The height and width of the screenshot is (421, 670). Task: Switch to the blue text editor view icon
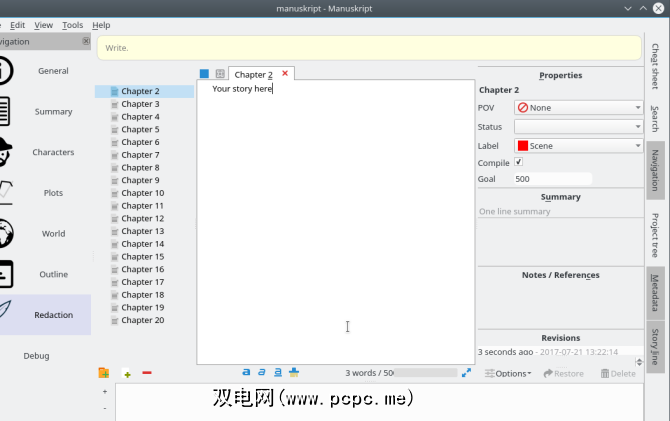pyautogui.click(x=204, y=74)
